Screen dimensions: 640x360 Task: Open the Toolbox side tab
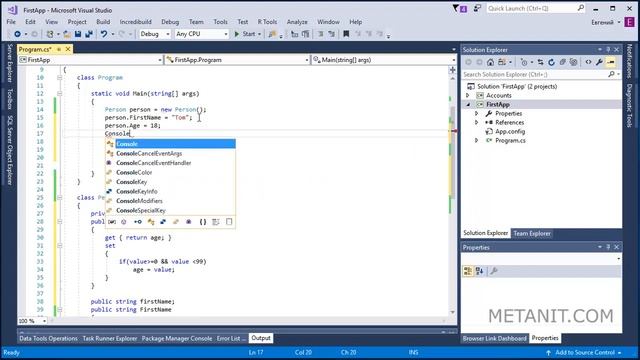pos(10,99)
